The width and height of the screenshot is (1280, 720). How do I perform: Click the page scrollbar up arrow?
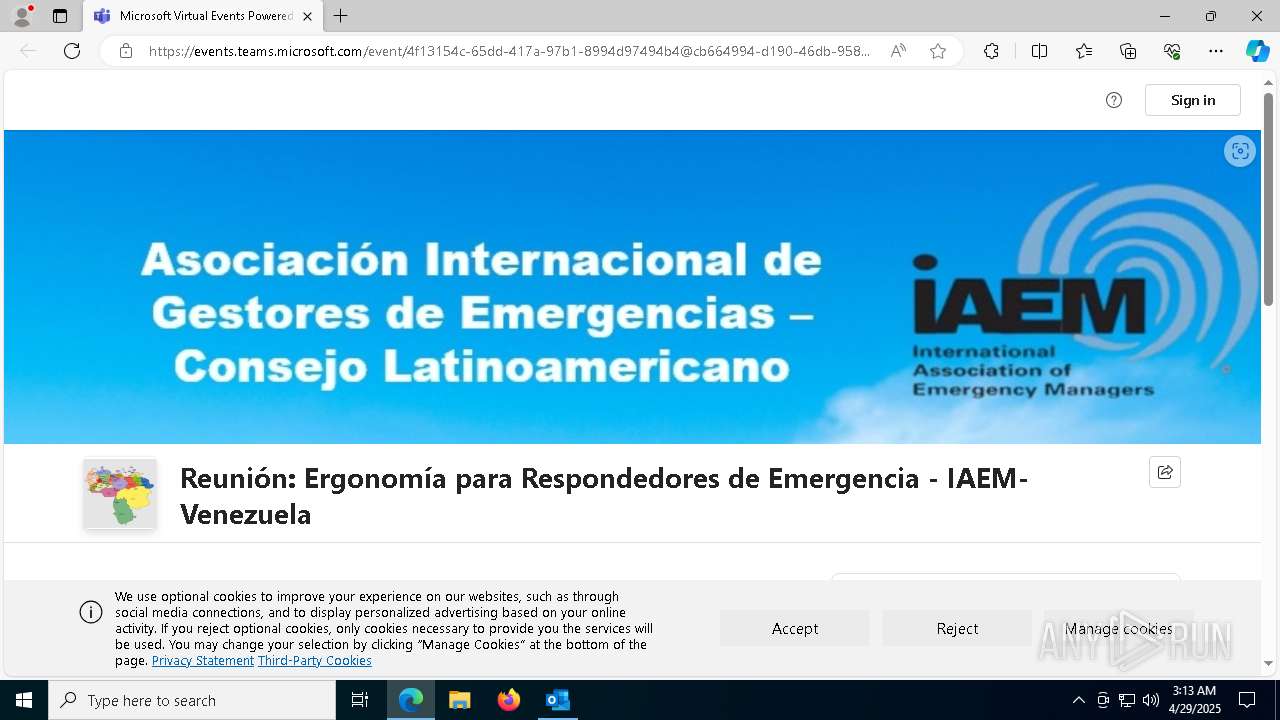pyautogui.click(x=1269, y=83)
